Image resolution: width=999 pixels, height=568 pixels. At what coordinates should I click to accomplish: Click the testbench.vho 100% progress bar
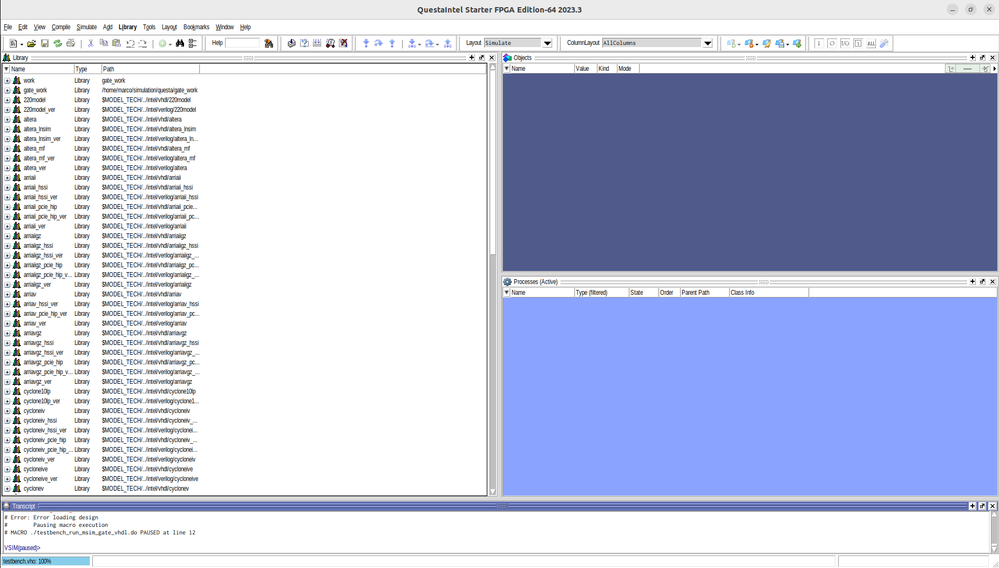(x=46, y=561)
